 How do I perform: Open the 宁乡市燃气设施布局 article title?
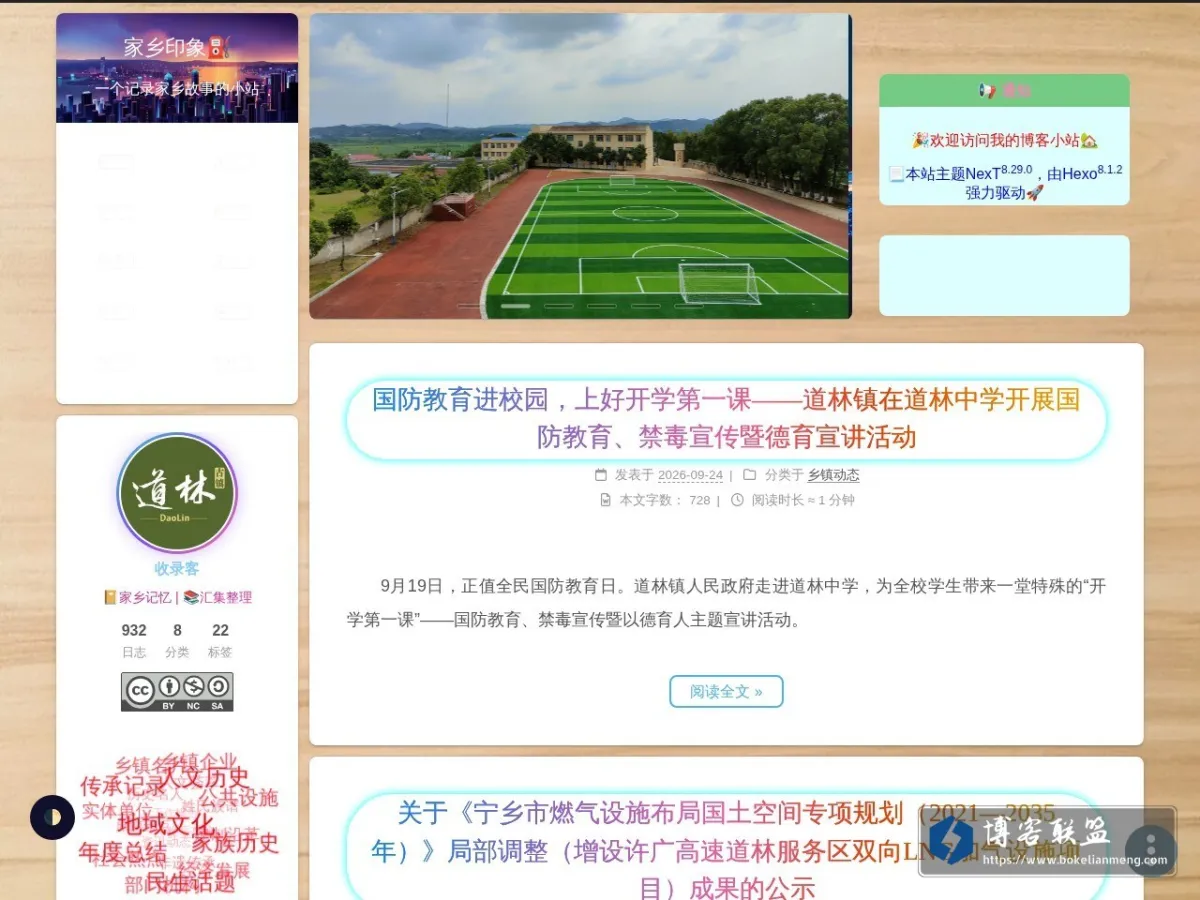pyautogui.click(x=726, y=850)
